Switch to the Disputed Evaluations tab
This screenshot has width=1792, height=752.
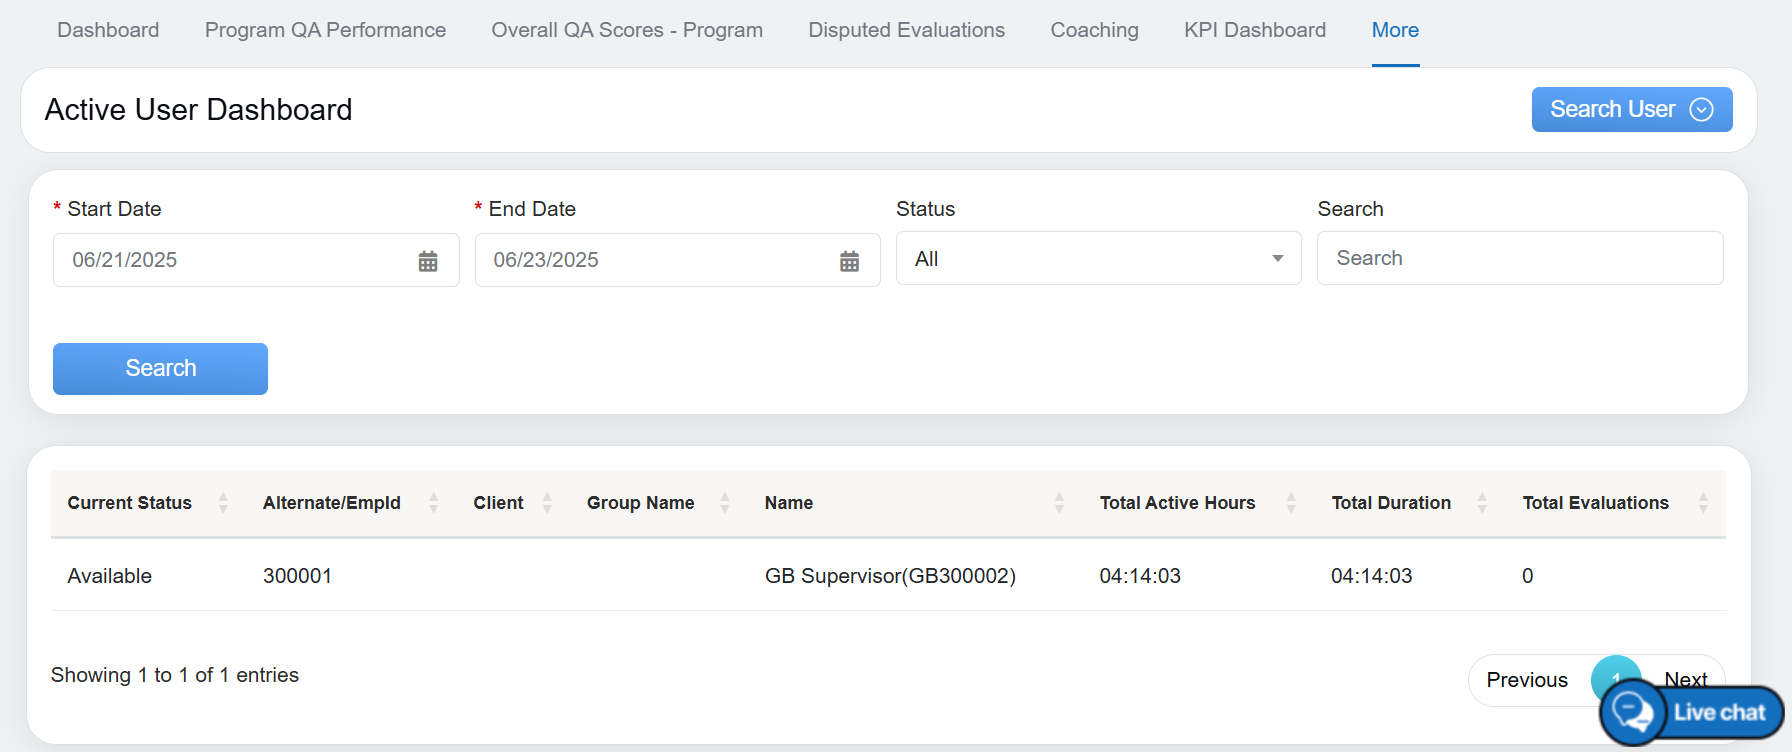[906, 30]
